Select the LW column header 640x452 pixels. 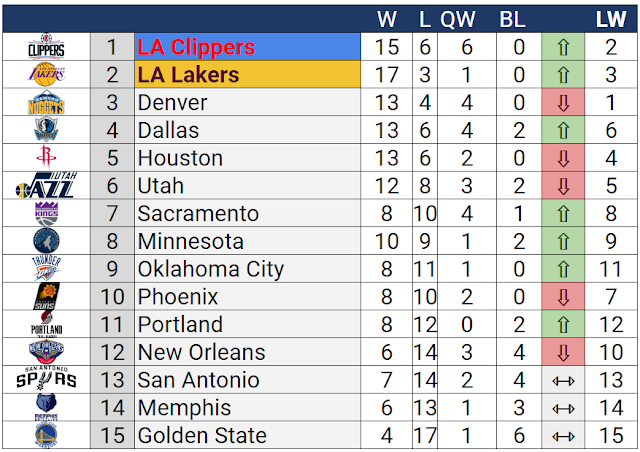tap(610, 20)
